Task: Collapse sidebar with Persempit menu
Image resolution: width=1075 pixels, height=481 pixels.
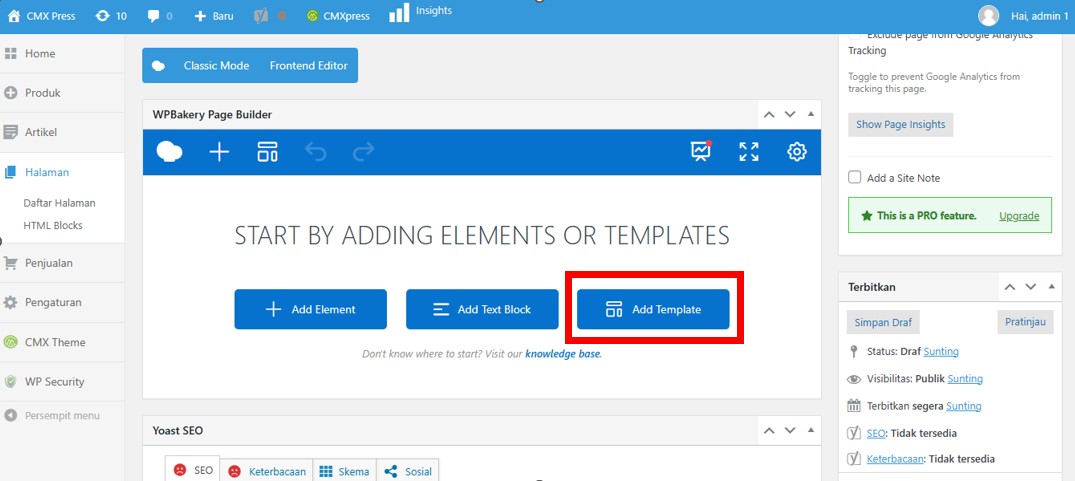Action: 62,415
